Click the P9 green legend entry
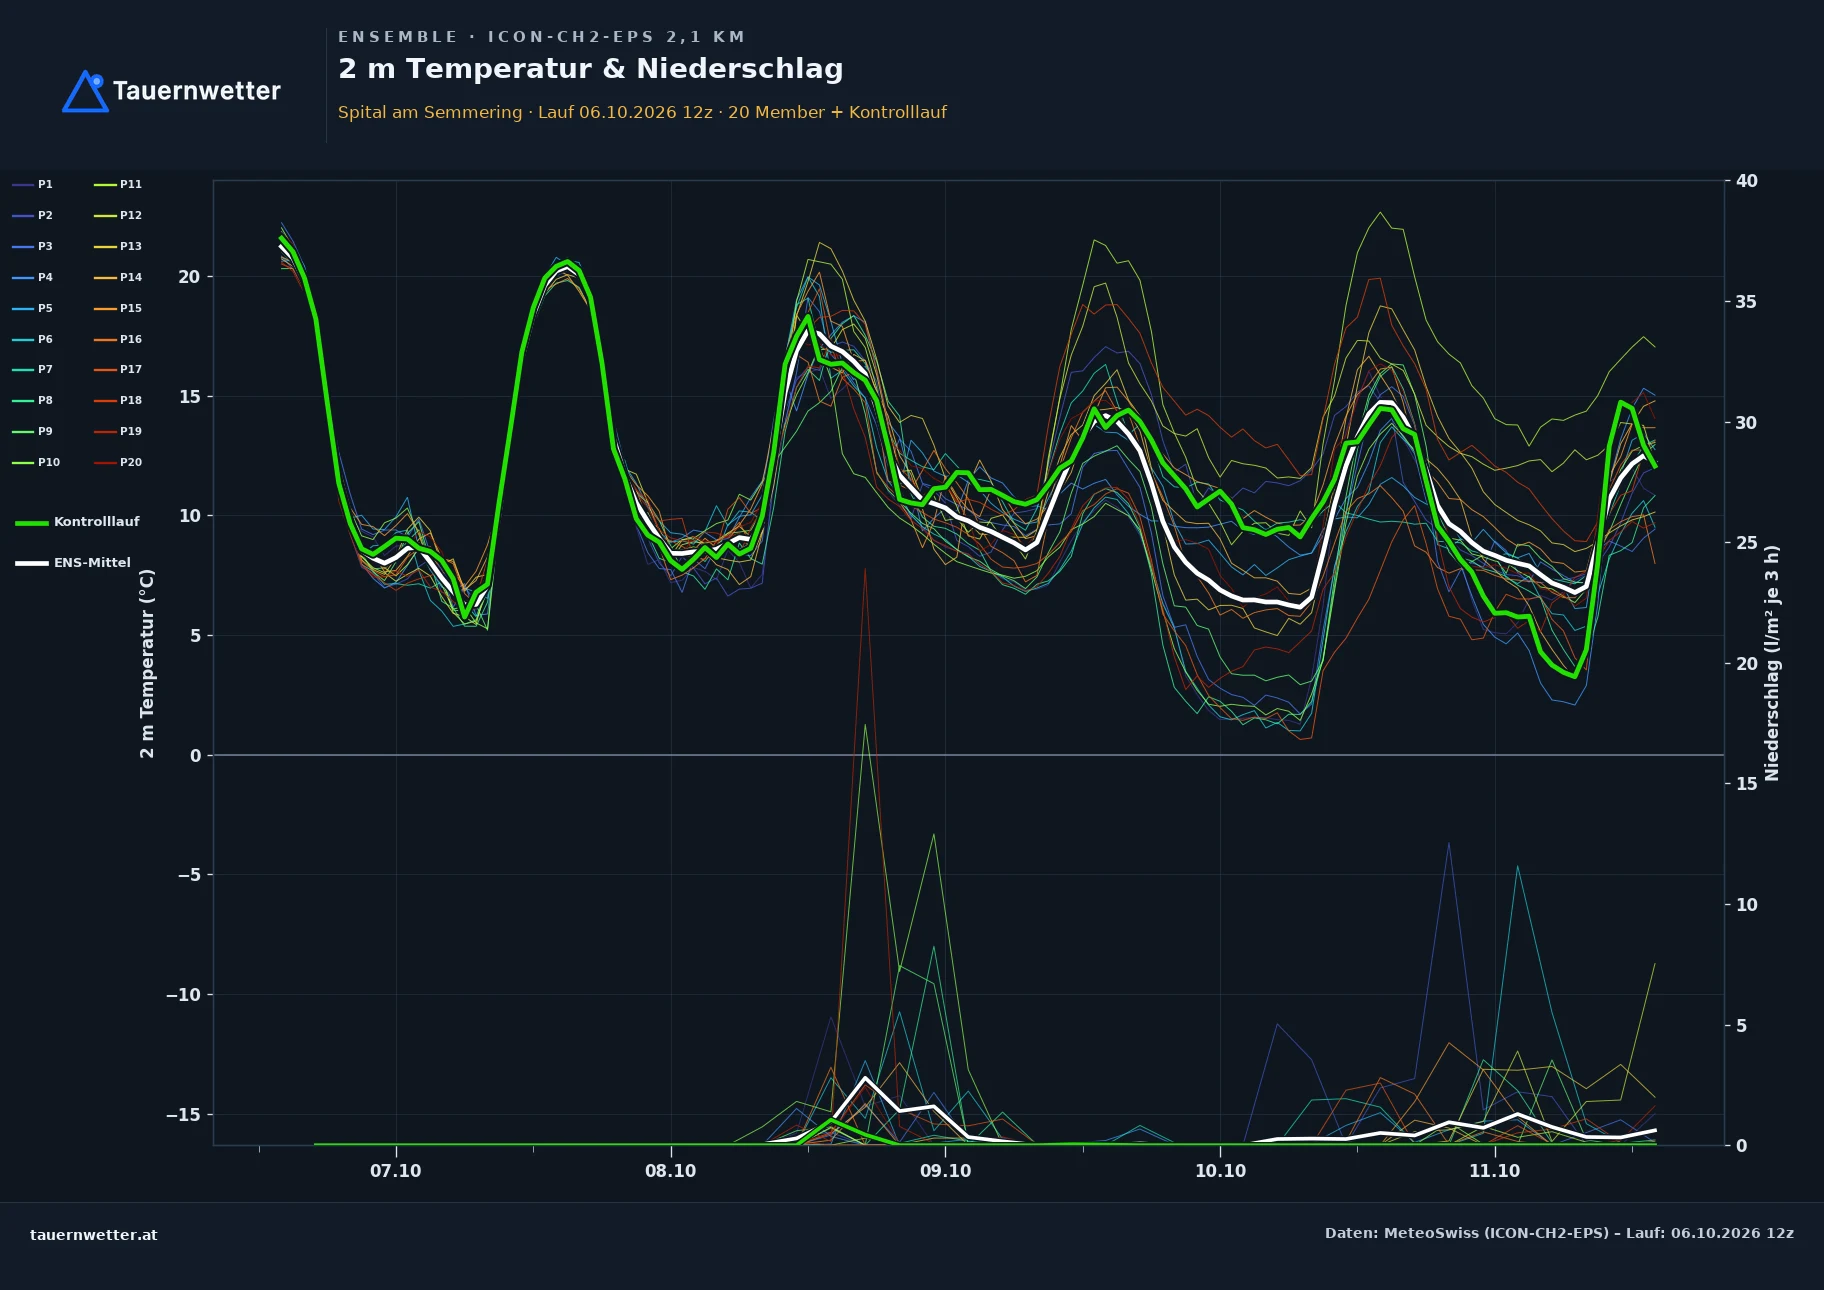 click(33, 431)
